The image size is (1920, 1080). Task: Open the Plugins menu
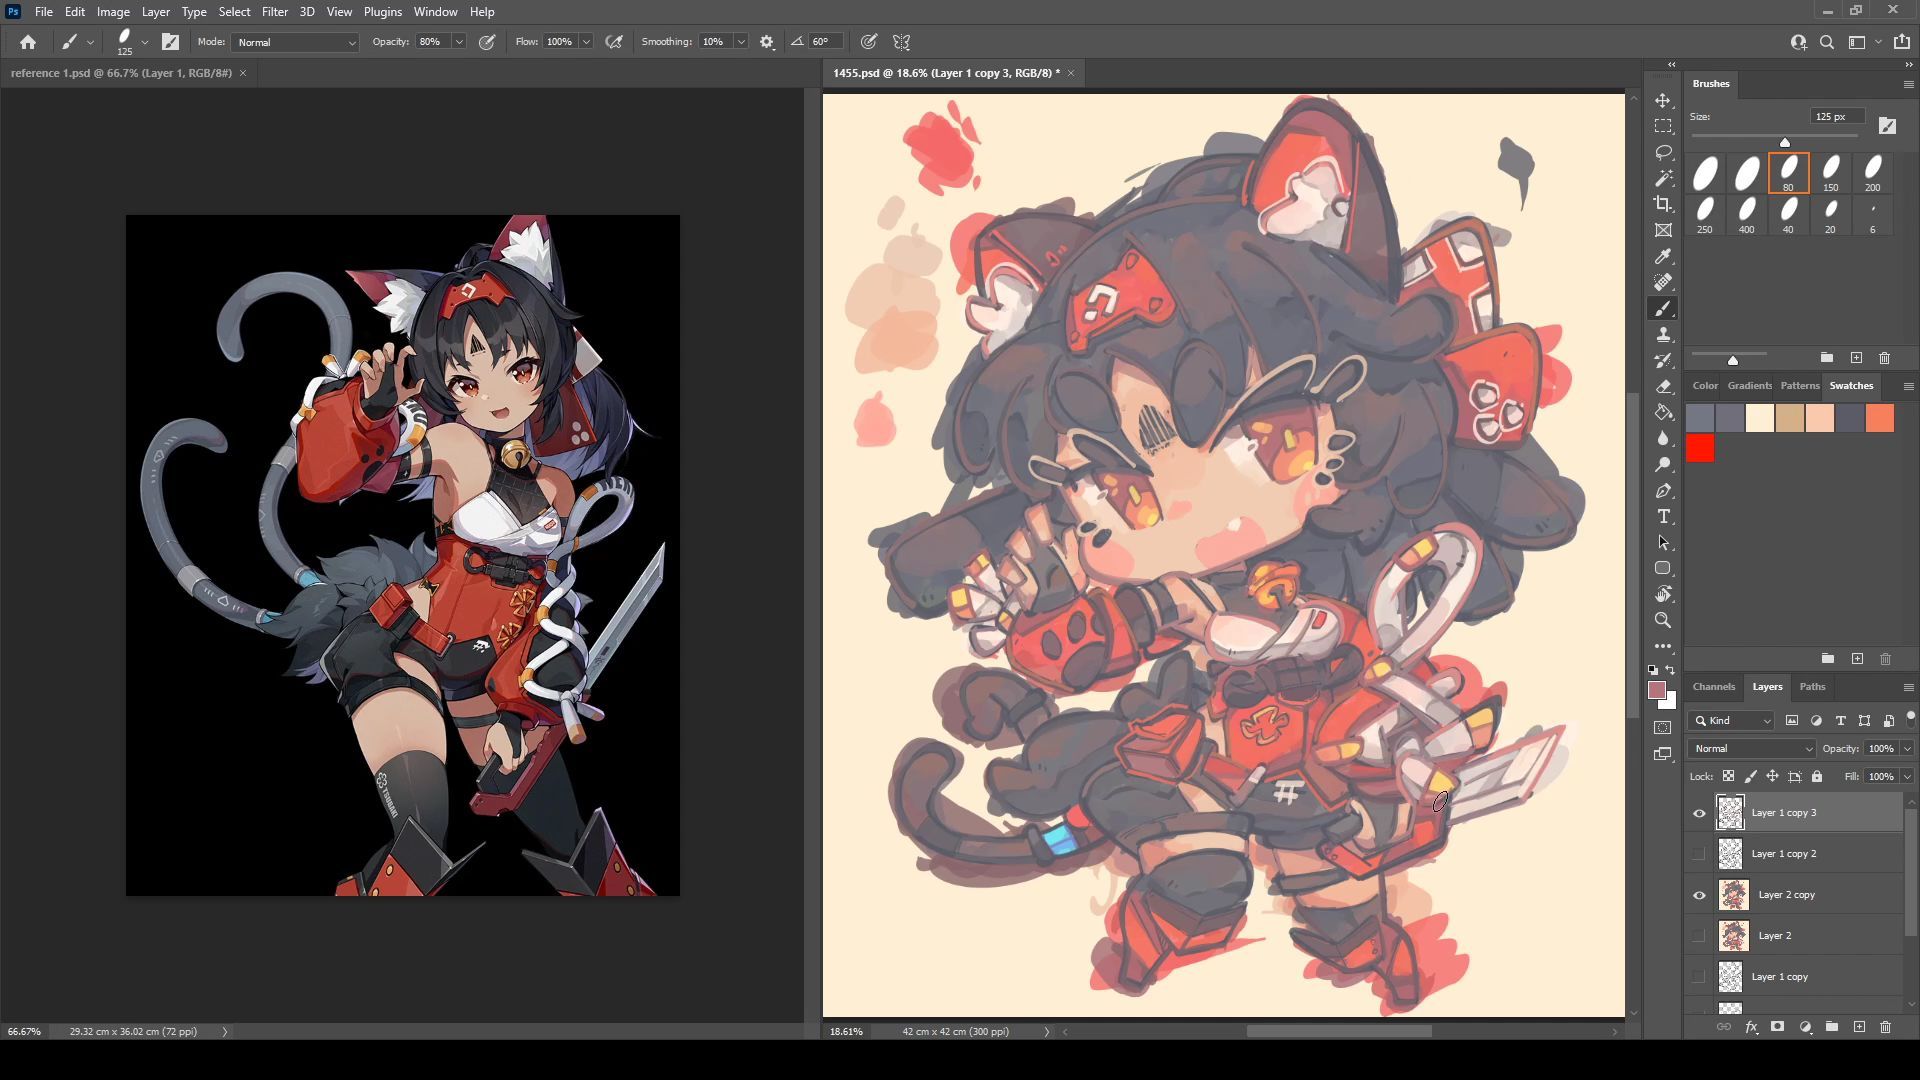(x=382, y=12)
